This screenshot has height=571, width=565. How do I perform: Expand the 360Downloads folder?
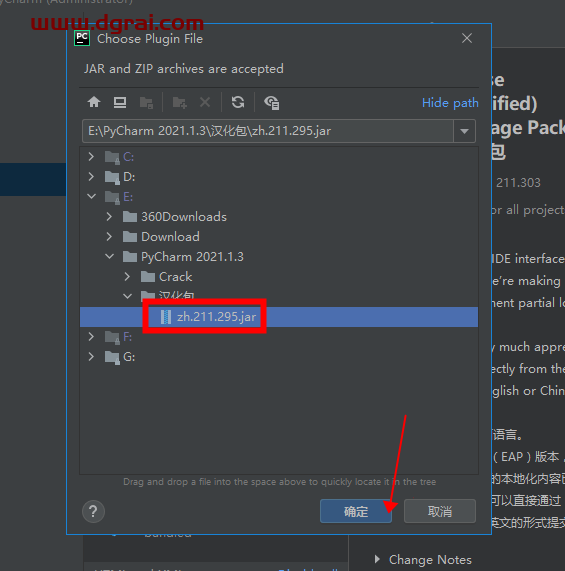pyautogui.click(x=109, y=217)
